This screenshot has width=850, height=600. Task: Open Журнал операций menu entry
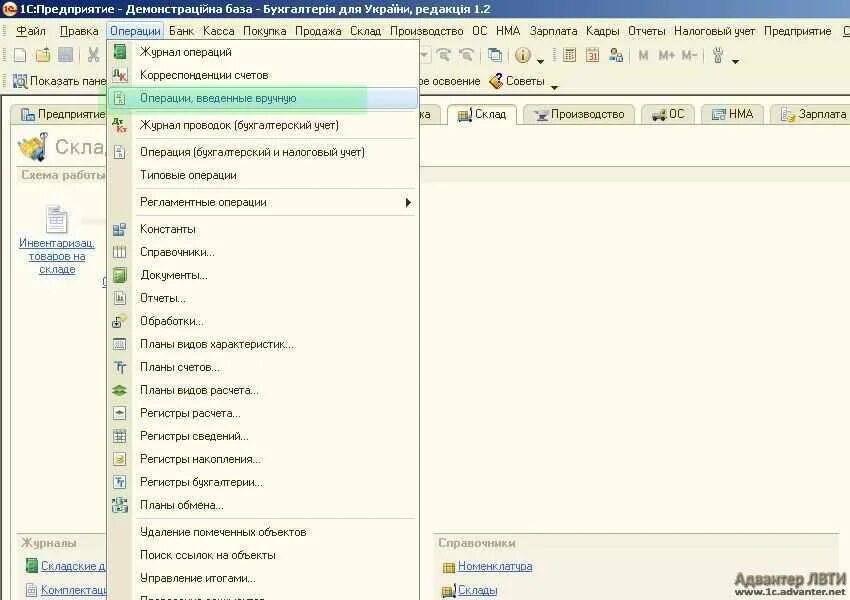click(263, 52)
